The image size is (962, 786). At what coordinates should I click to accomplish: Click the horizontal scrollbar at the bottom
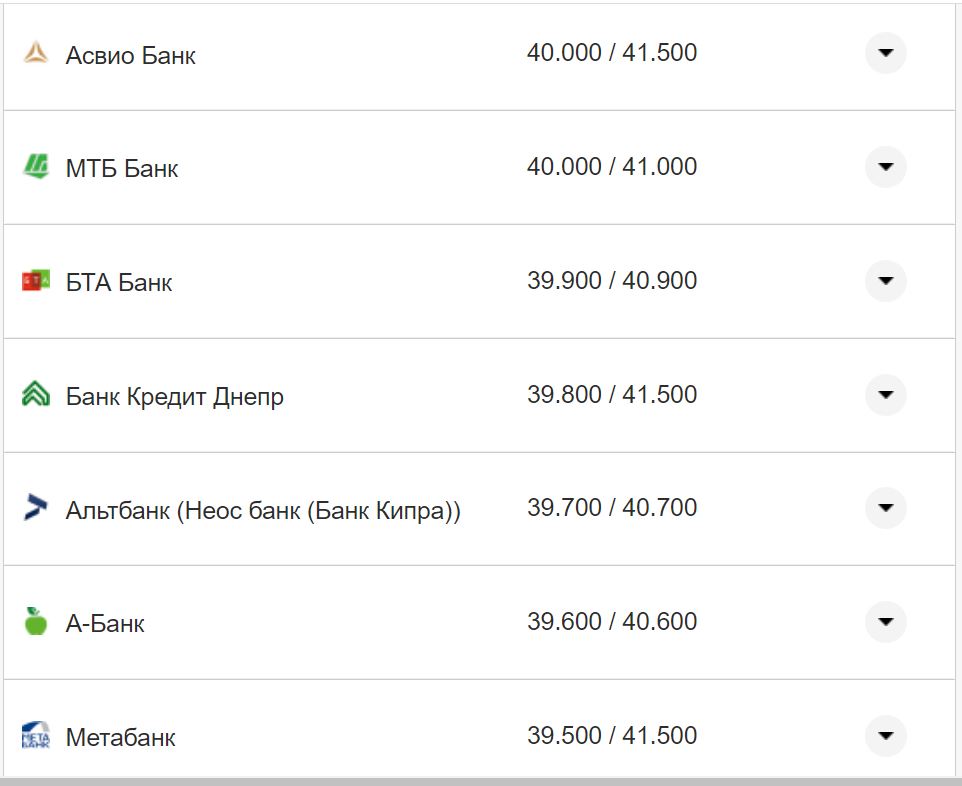coord(480,780)
